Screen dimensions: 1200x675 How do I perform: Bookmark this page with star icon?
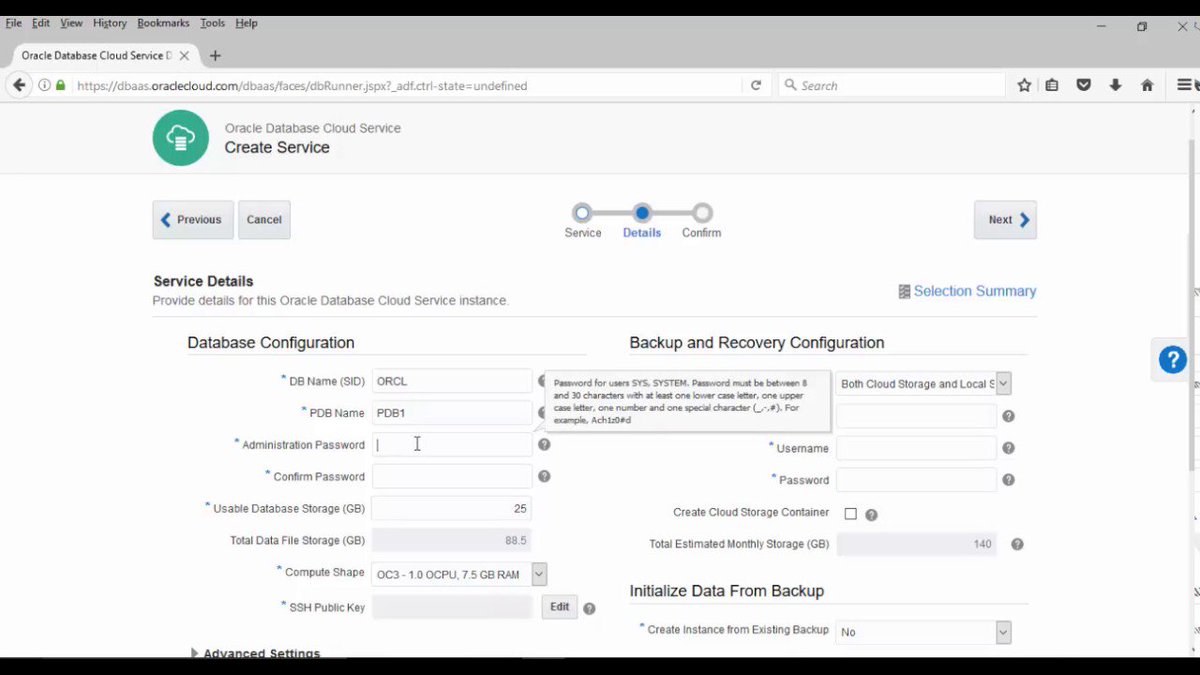tap(1024, 86)
